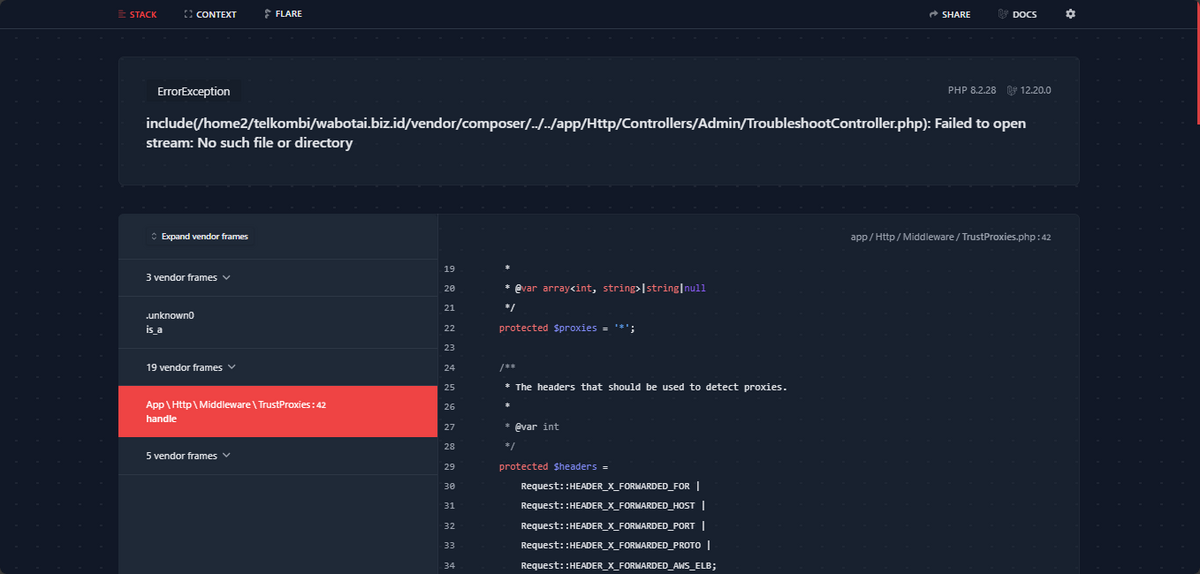The width and height of the screenshot is (1200, 574).
Task: Click the Laravel 12.20.0 version icon
Action: pos(1012,91)
